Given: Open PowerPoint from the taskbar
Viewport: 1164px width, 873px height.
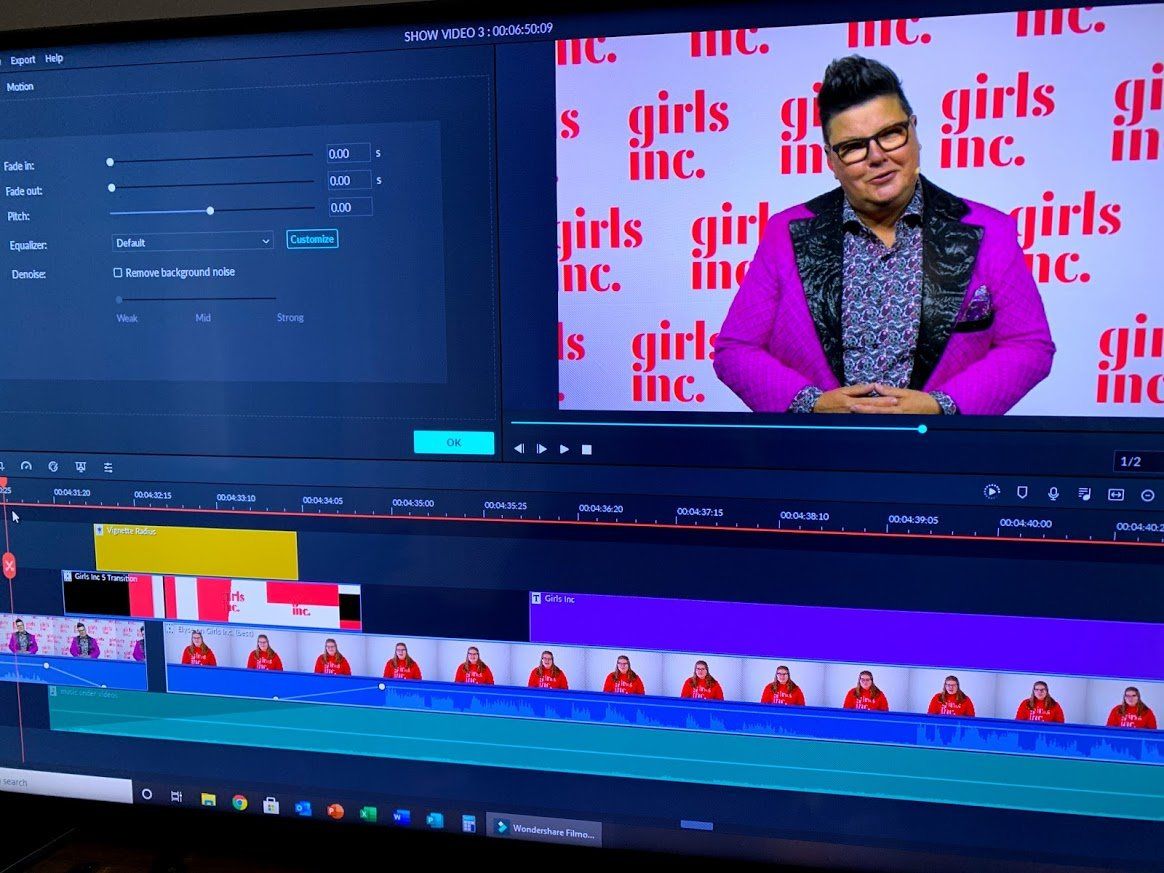Looking at the screenshot, I should click(335, 811).
